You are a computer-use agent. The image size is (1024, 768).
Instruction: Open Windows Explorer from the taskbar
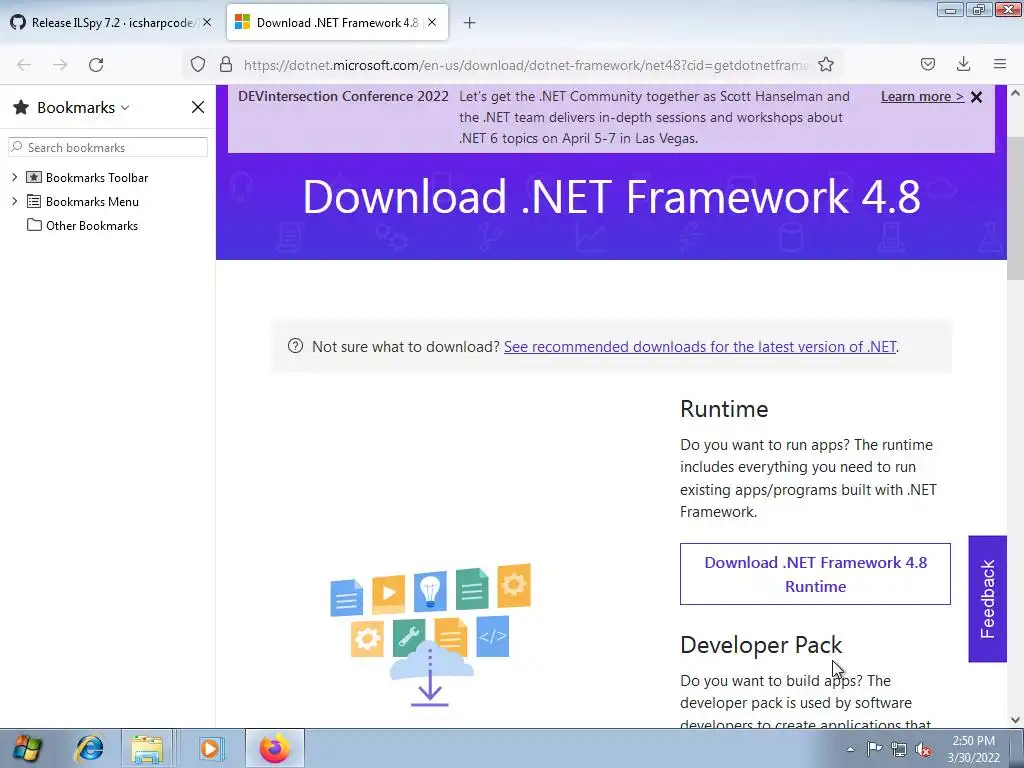tap(148, 748)
